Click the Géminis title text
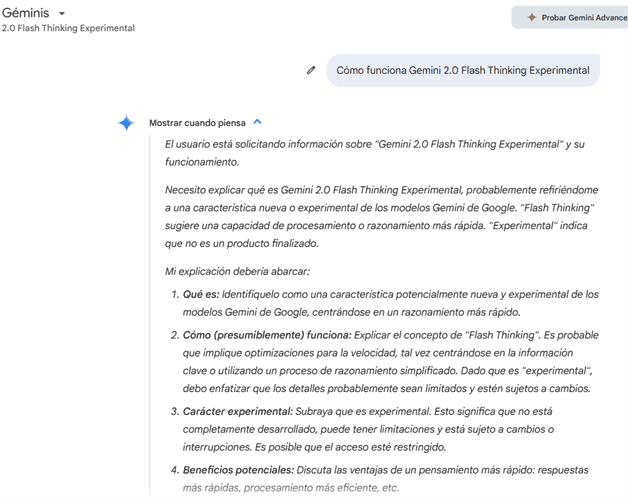 point(25,12)
